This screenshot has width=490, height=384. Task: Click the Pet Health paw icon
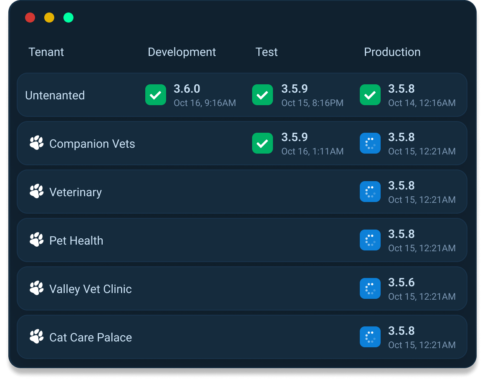[36, 240]
